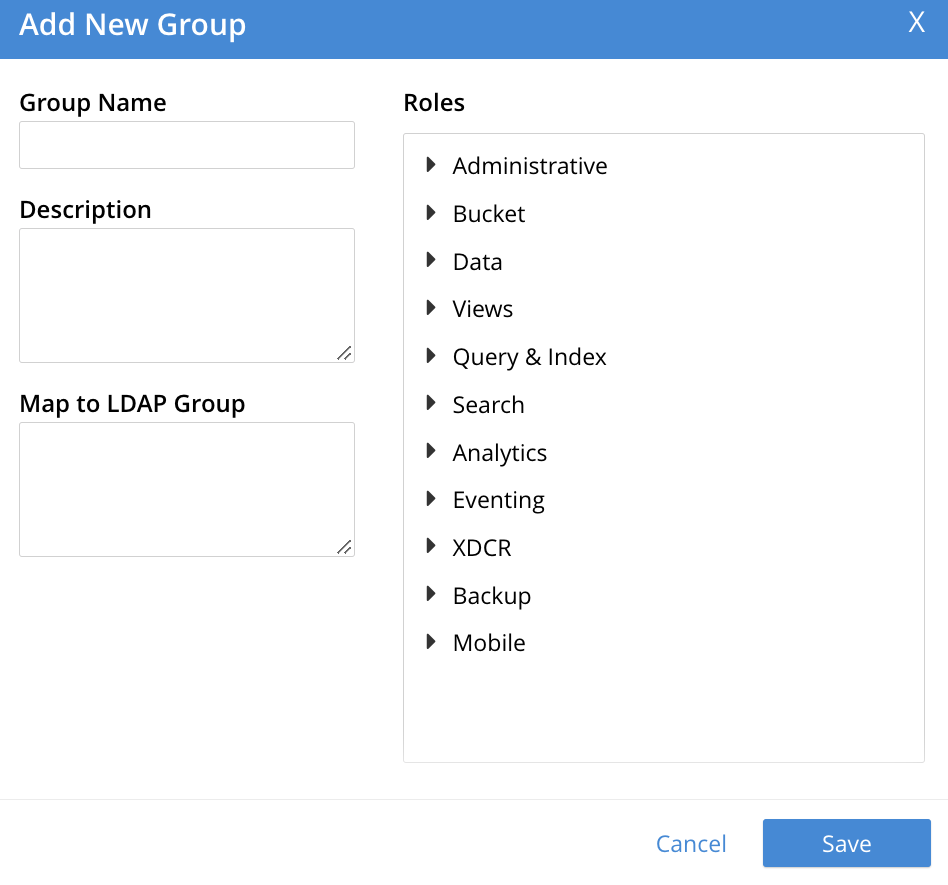This screenshot has width=948, height=885.
Task: Expand the Bucket roles section
Action: click(431, 213)
